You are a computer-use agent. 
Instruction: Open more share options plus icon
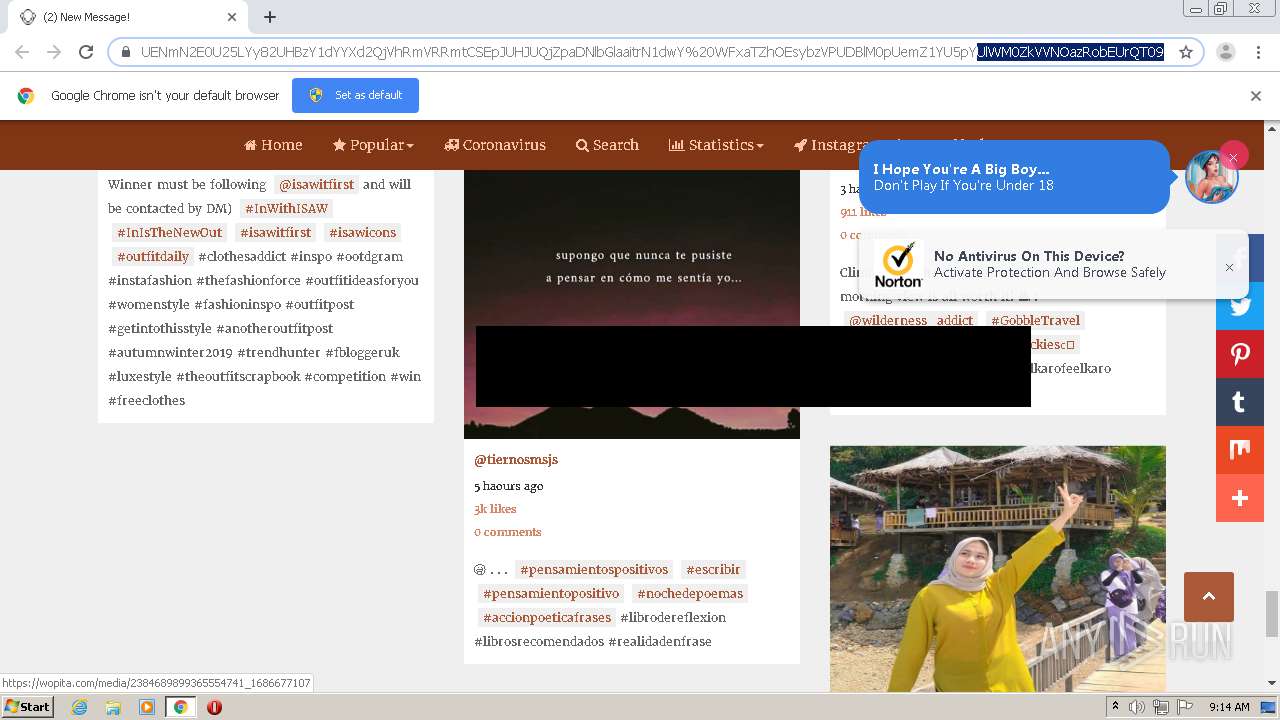(x=1240, y=498)
